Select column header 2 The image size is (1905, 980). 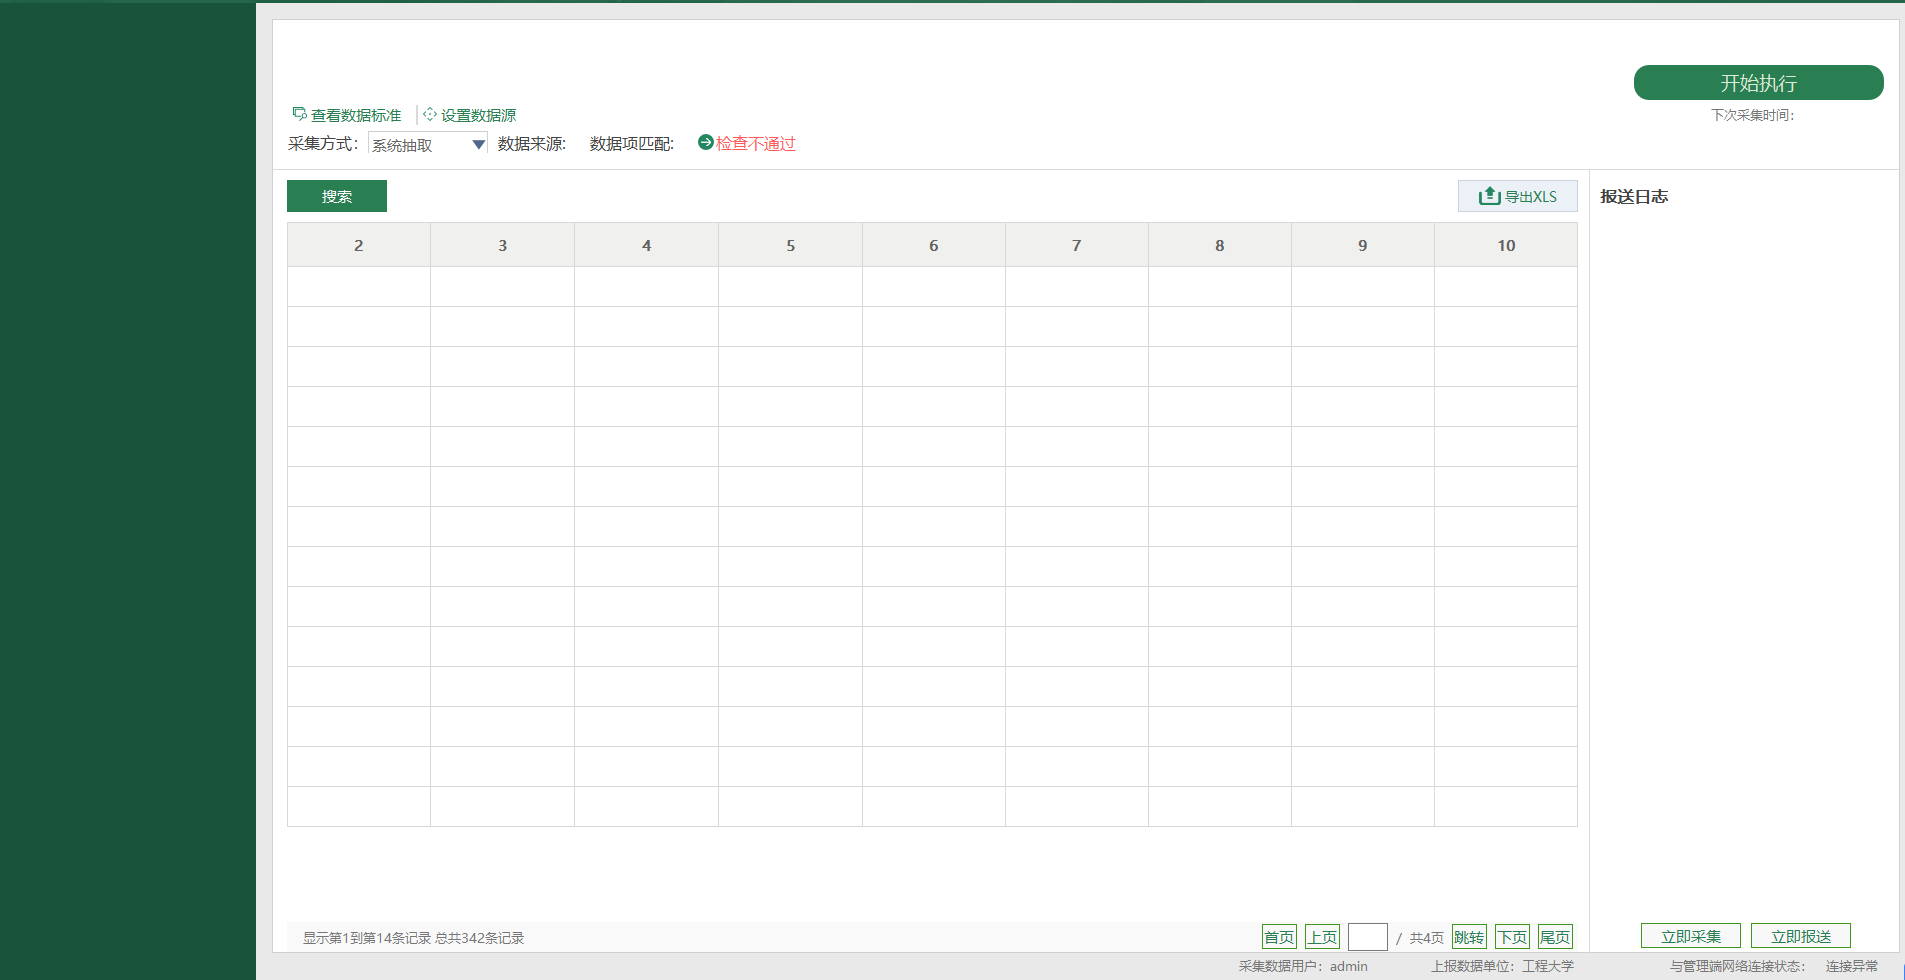359,245
